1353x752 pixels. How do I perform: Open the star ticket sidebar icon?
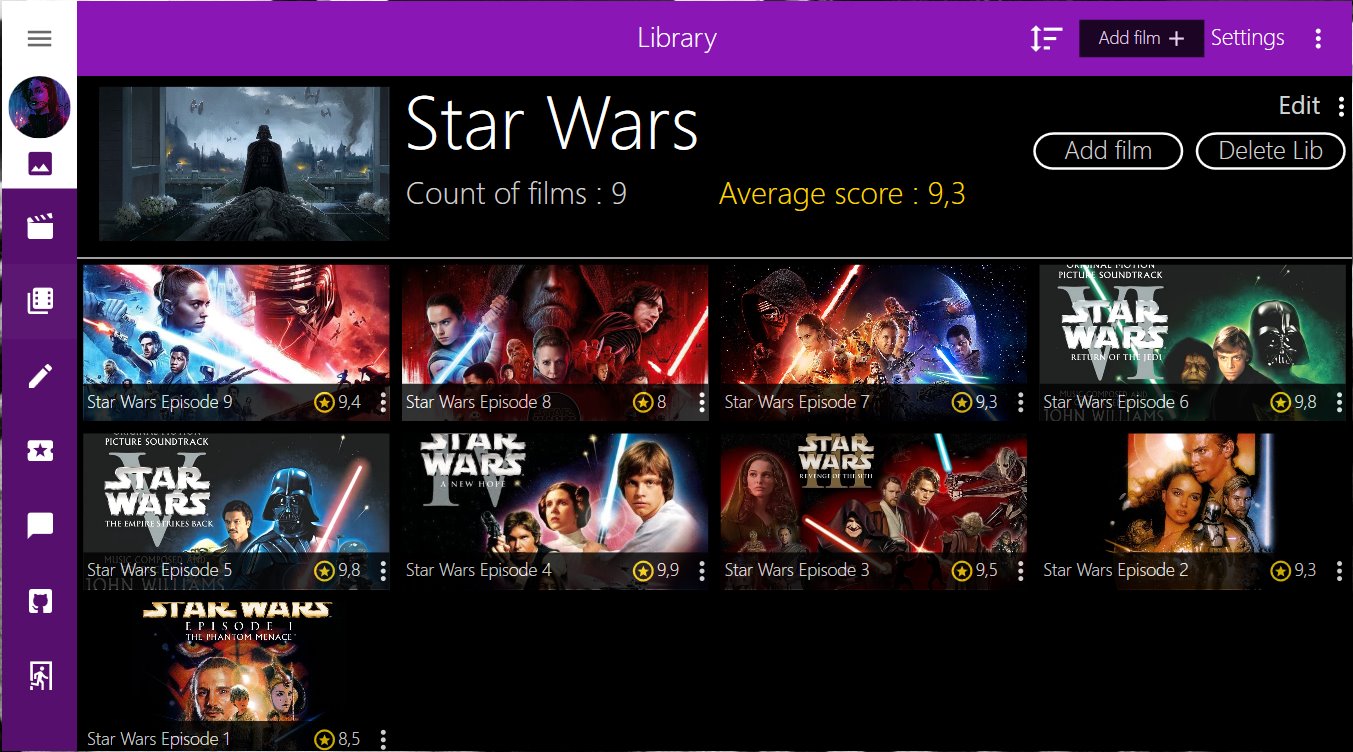click(x=39, y=451)
